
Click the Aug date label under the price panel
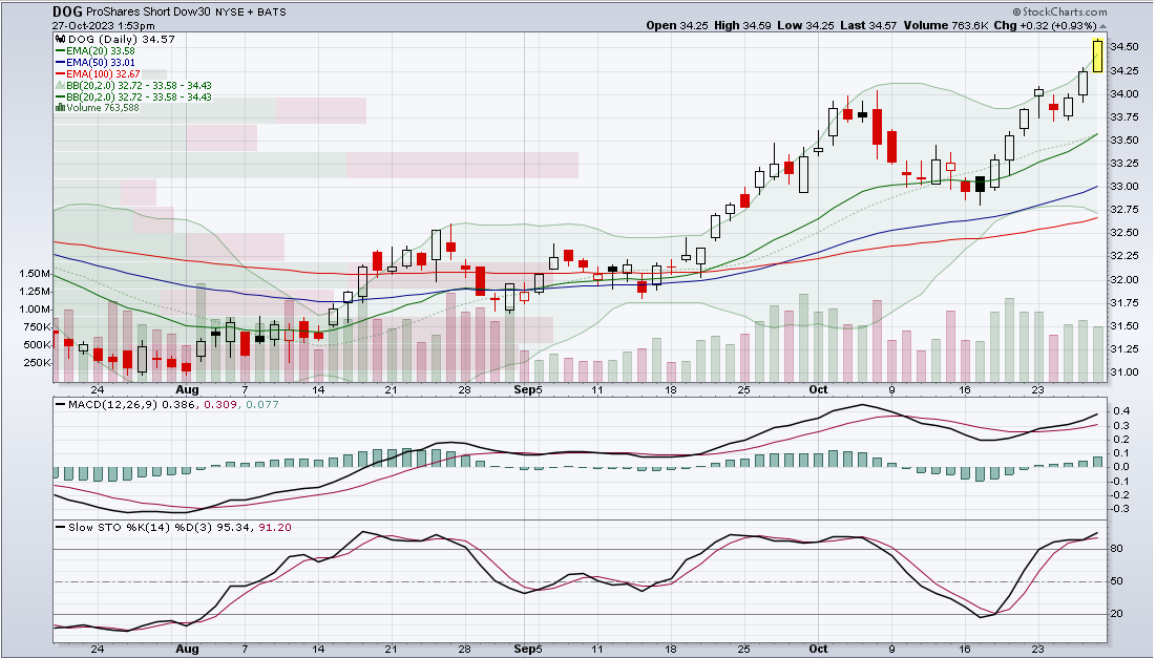pyautogui.click(x=188, y=390)
